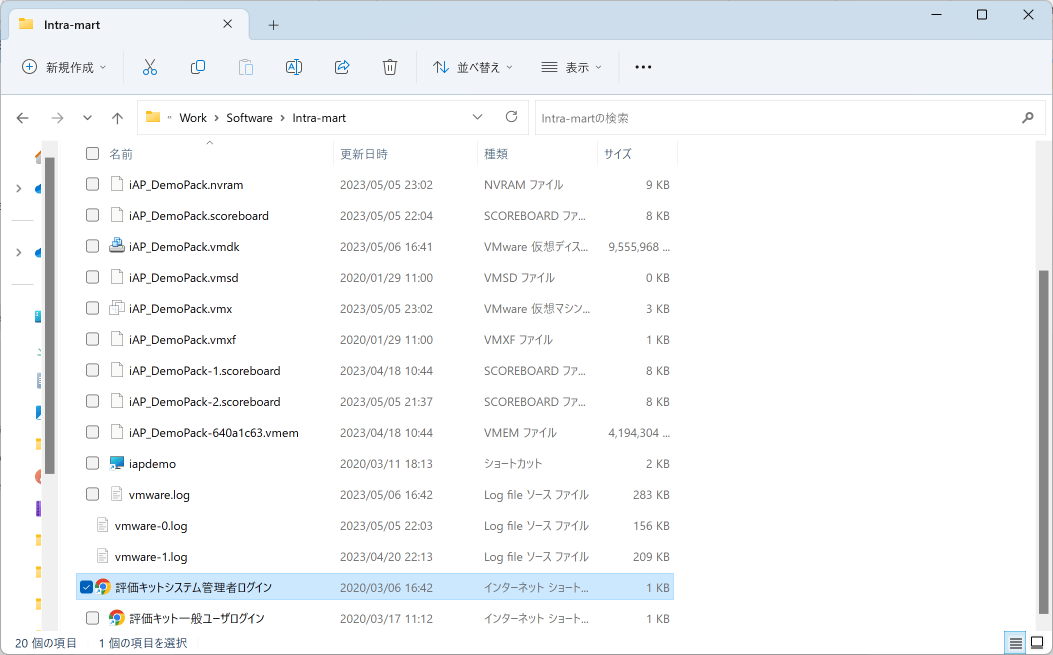Refresh the current folder view
This screenshot has height=655, width=1053.
tap(511, 117)
